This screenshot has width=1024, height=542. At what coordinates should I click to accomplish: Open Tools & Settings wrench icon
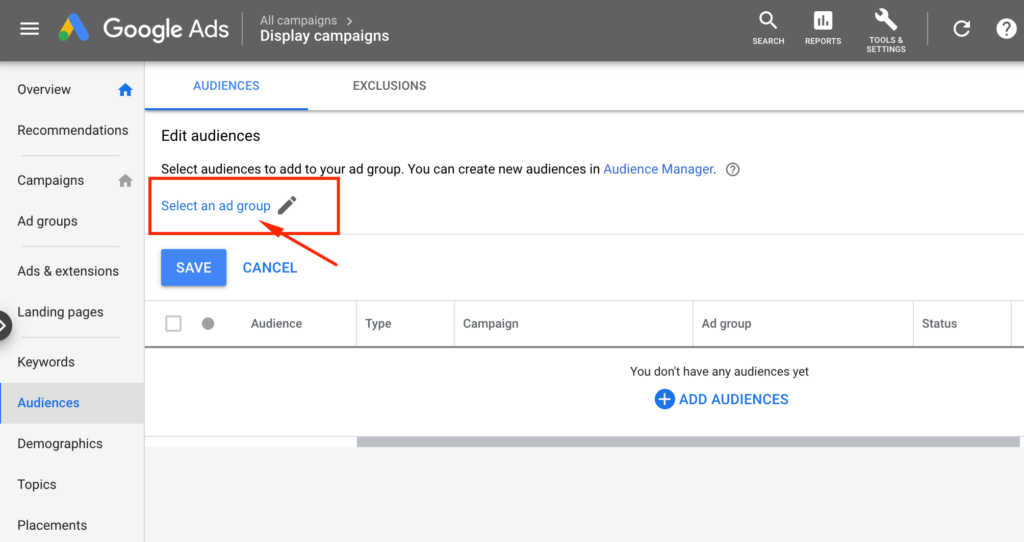[886, 21]
